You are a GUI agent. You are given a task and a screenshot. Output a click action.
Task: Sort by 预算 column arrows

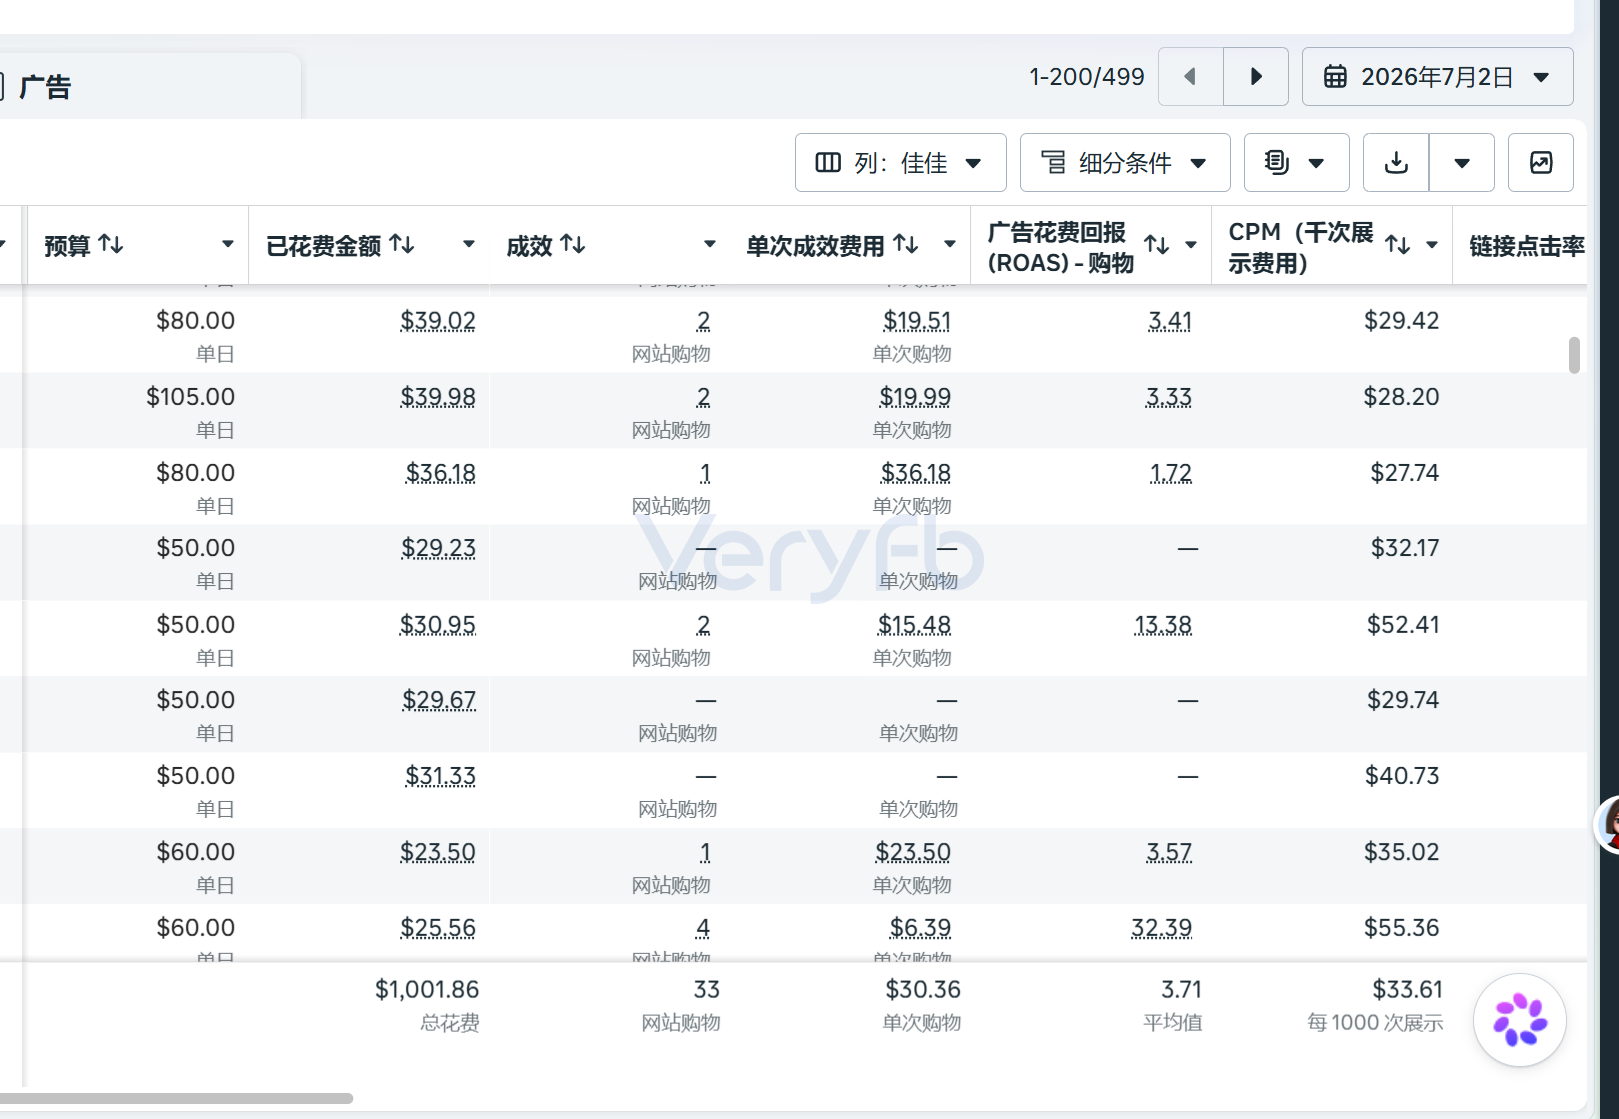click(x=111, y=244)
